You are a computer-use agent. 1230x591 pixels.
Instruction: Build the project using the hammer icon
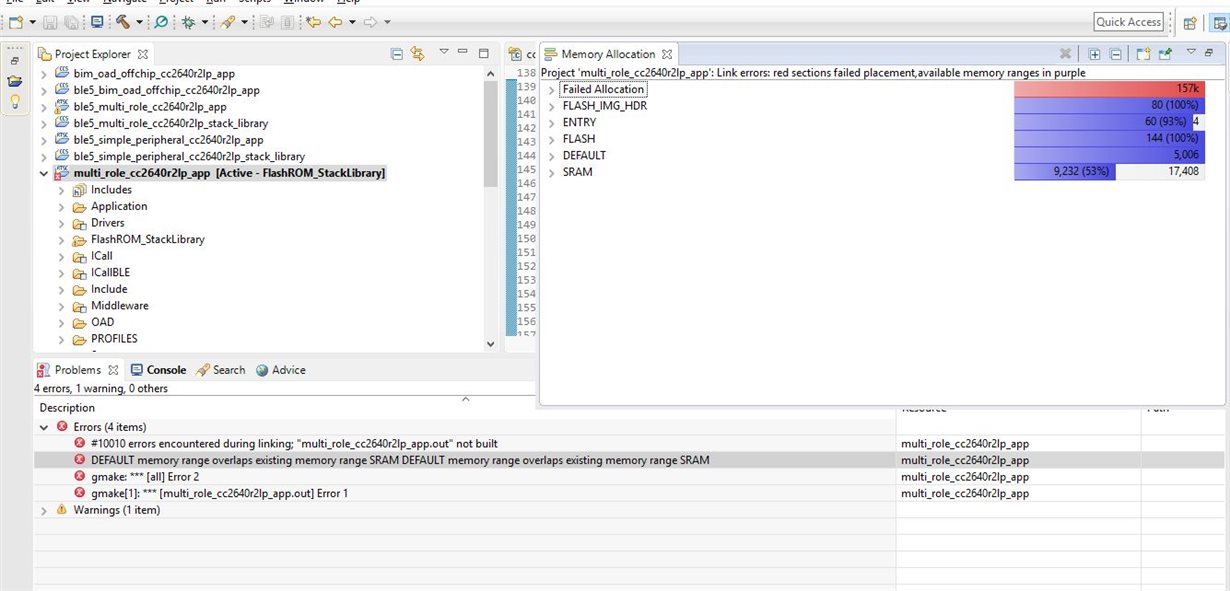(123, 20)
